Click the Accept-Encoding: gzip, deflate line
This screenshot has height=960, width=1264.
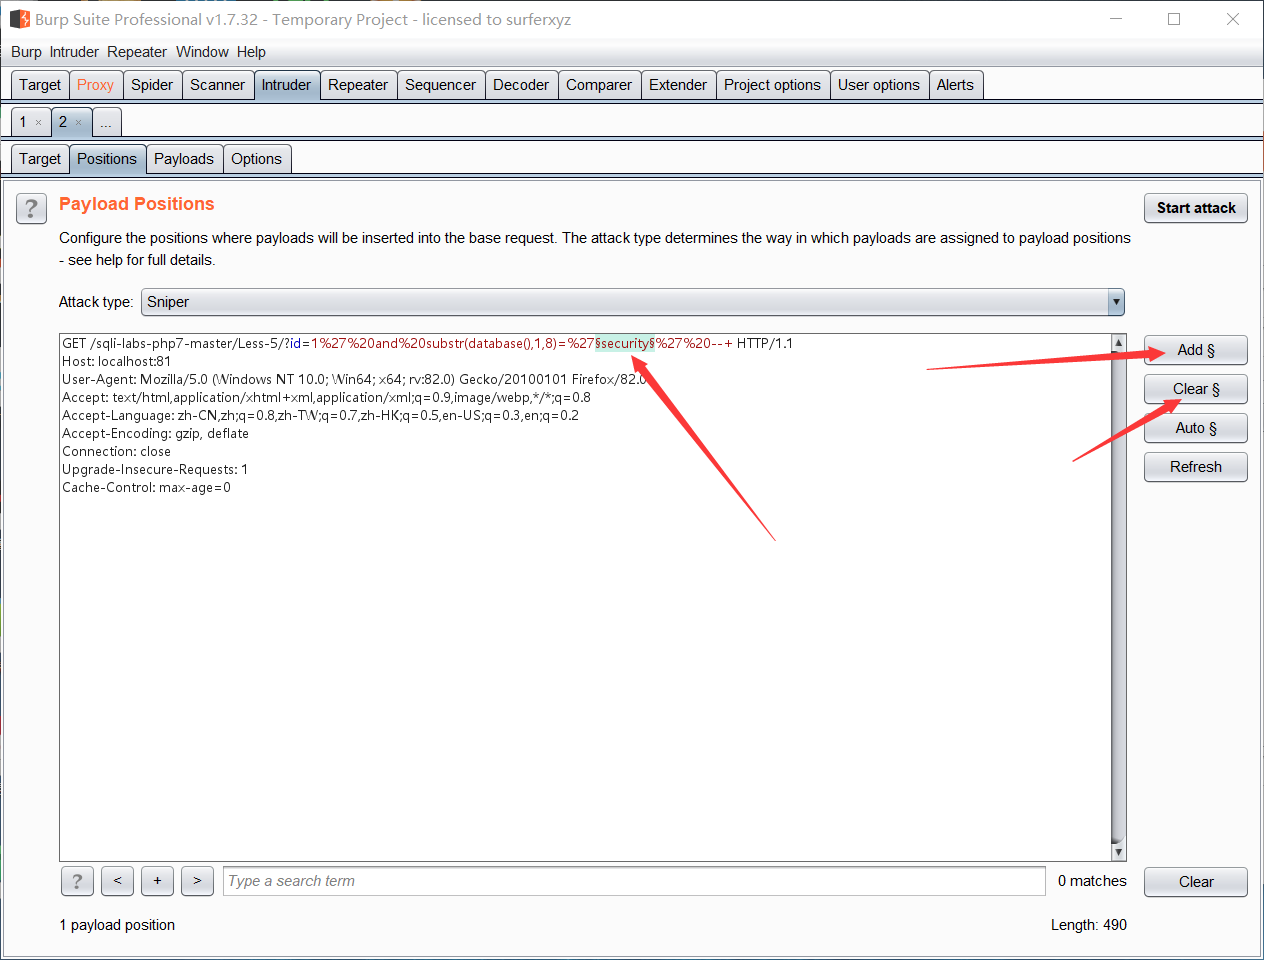click(x=155, y=433)
